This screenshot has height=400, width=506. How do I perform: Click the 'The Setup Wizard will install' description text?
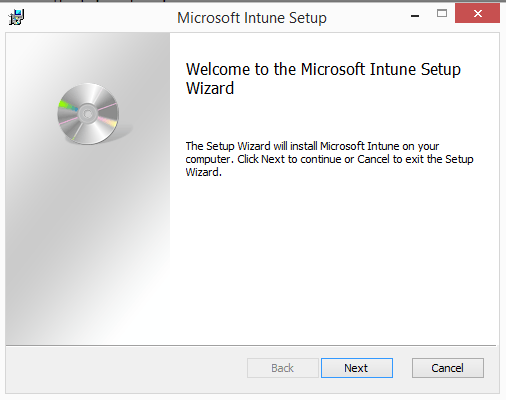(329, 159)
